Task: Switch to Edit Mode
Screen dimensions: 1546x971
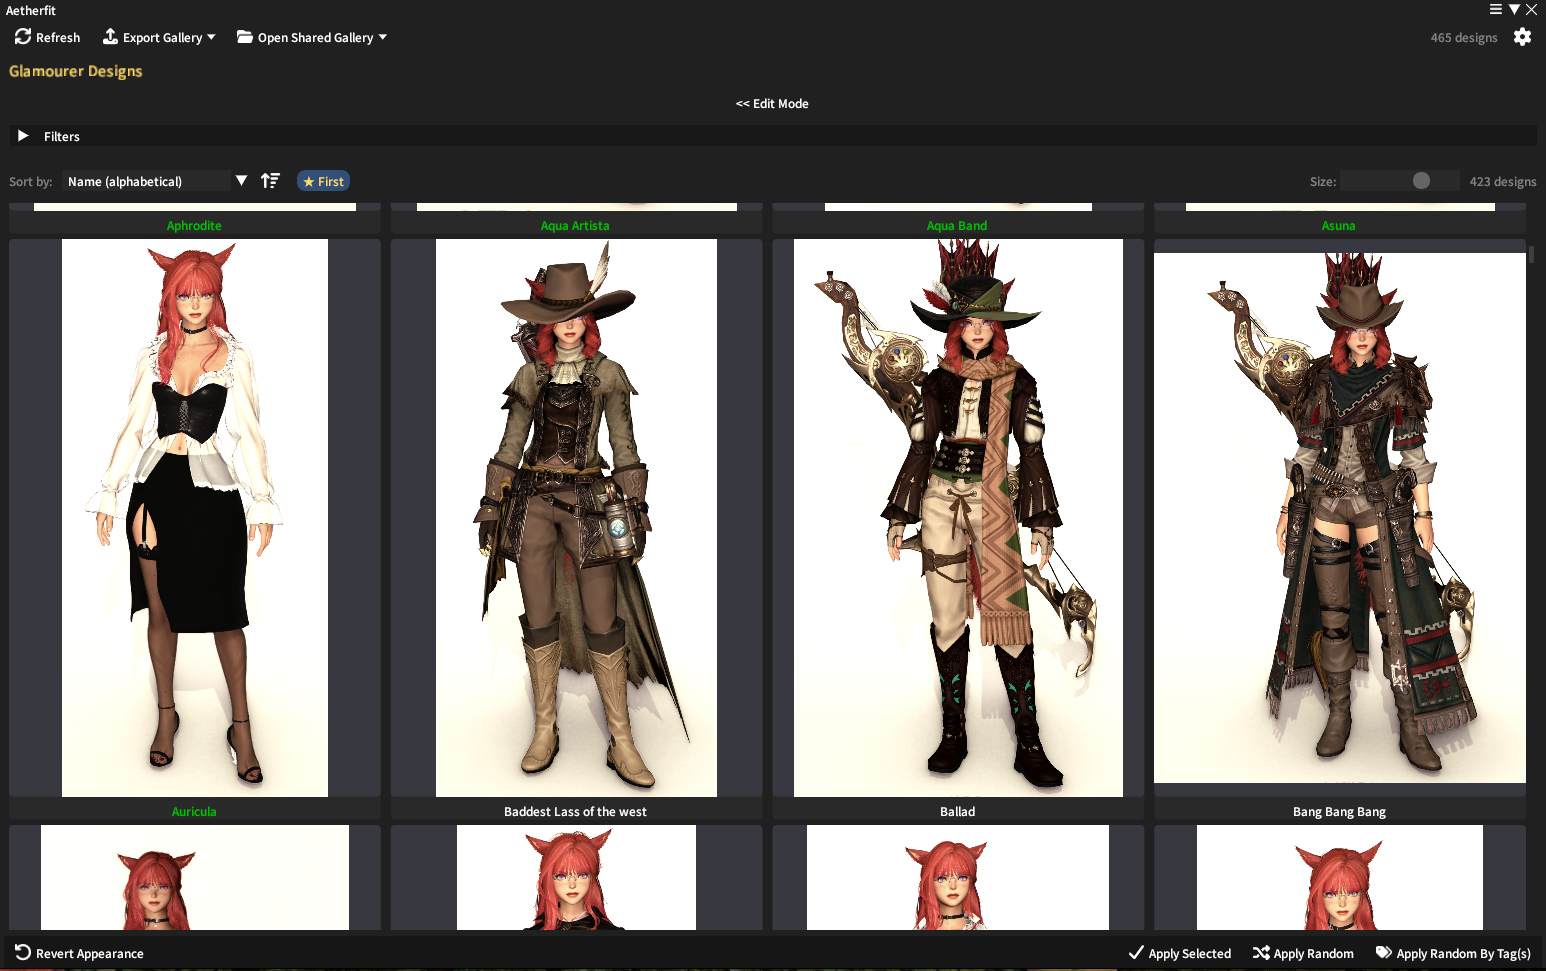Action: pos(772,103)
